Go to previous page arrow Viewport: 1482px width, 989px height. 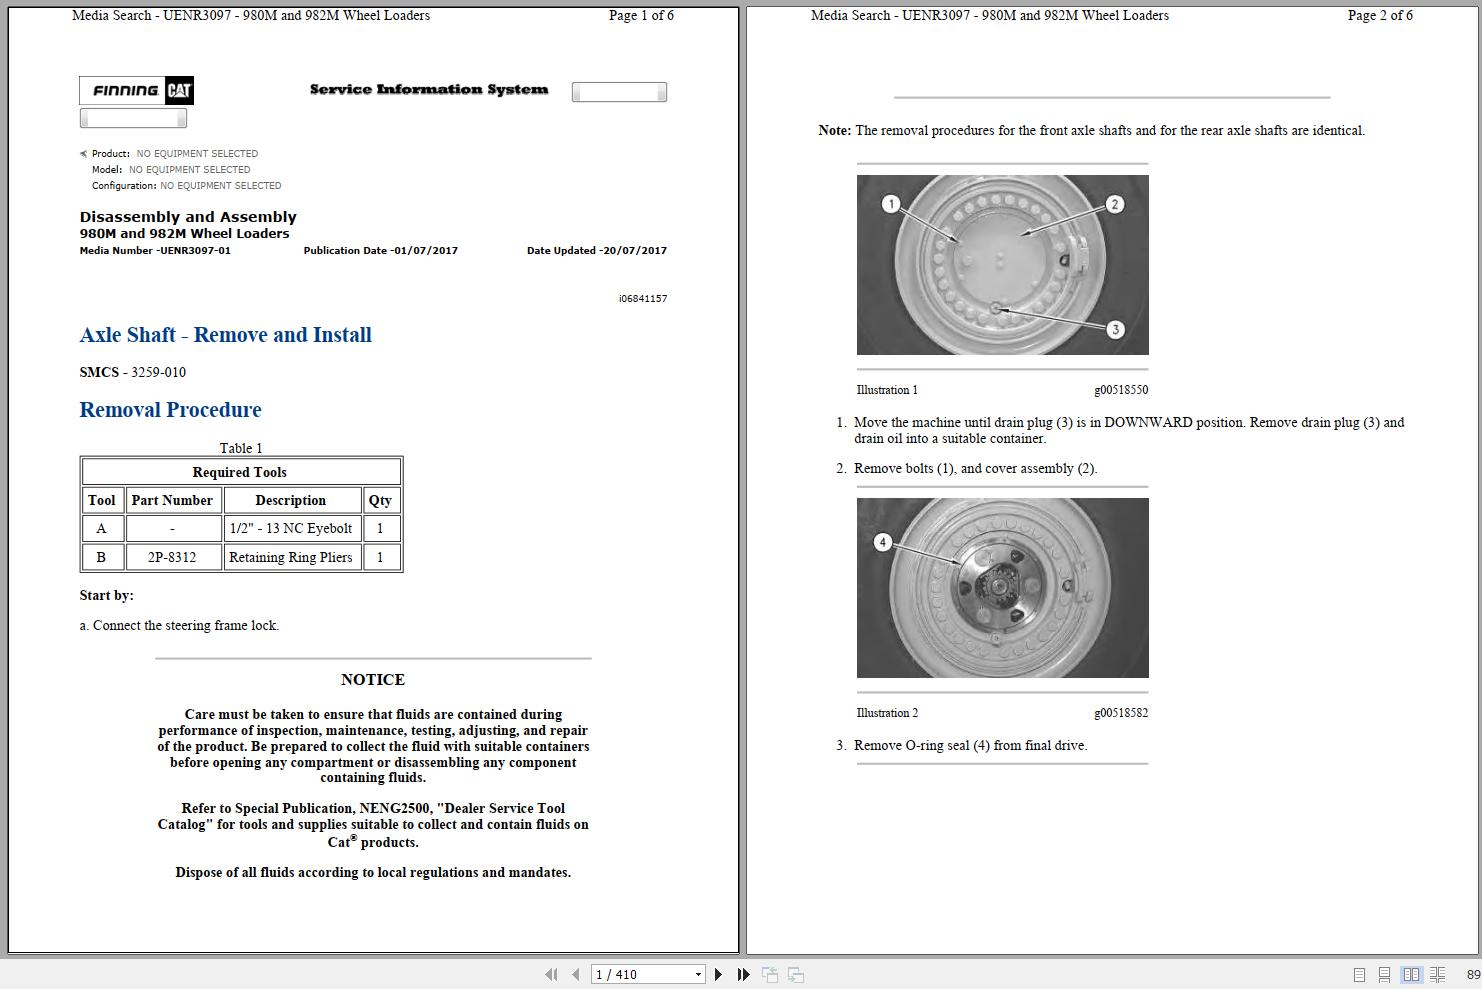(576, 974)
